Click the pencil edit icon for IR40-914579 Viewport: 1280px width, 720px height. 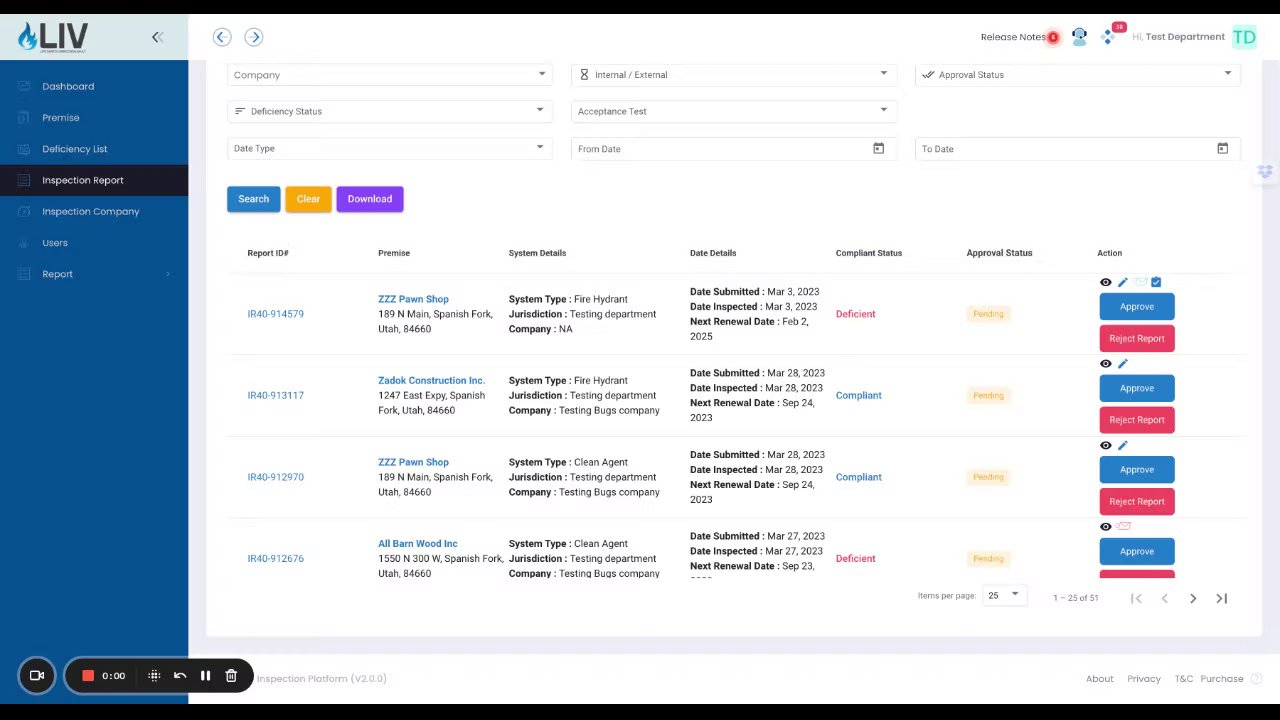coord(1122,283)
